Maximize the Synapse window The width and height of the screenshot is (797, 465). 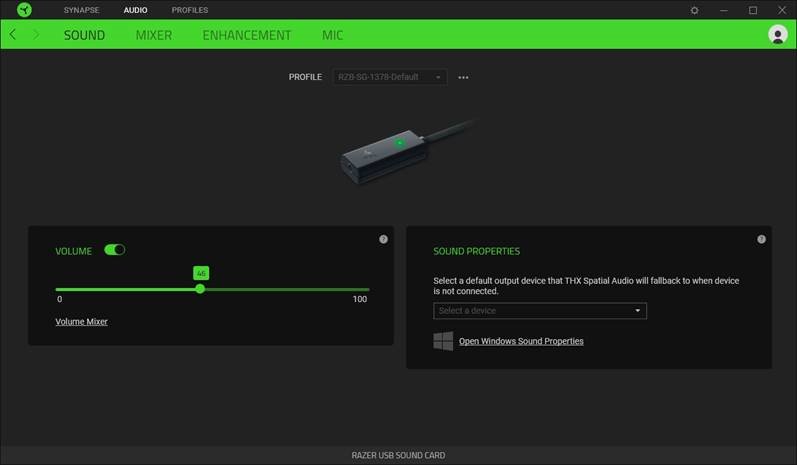tap(753, 10)
